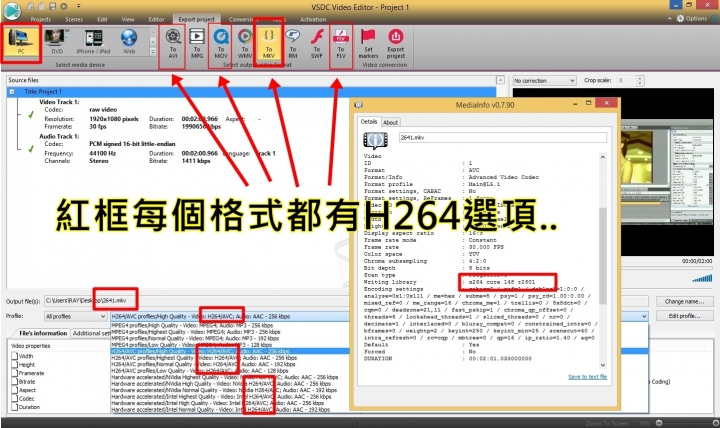Click the Export project ribbon icon

(x=395, y=44)
